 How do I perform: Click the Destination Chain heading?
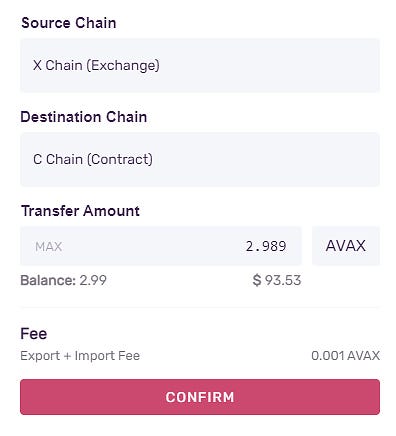click(x=84, y=117)
